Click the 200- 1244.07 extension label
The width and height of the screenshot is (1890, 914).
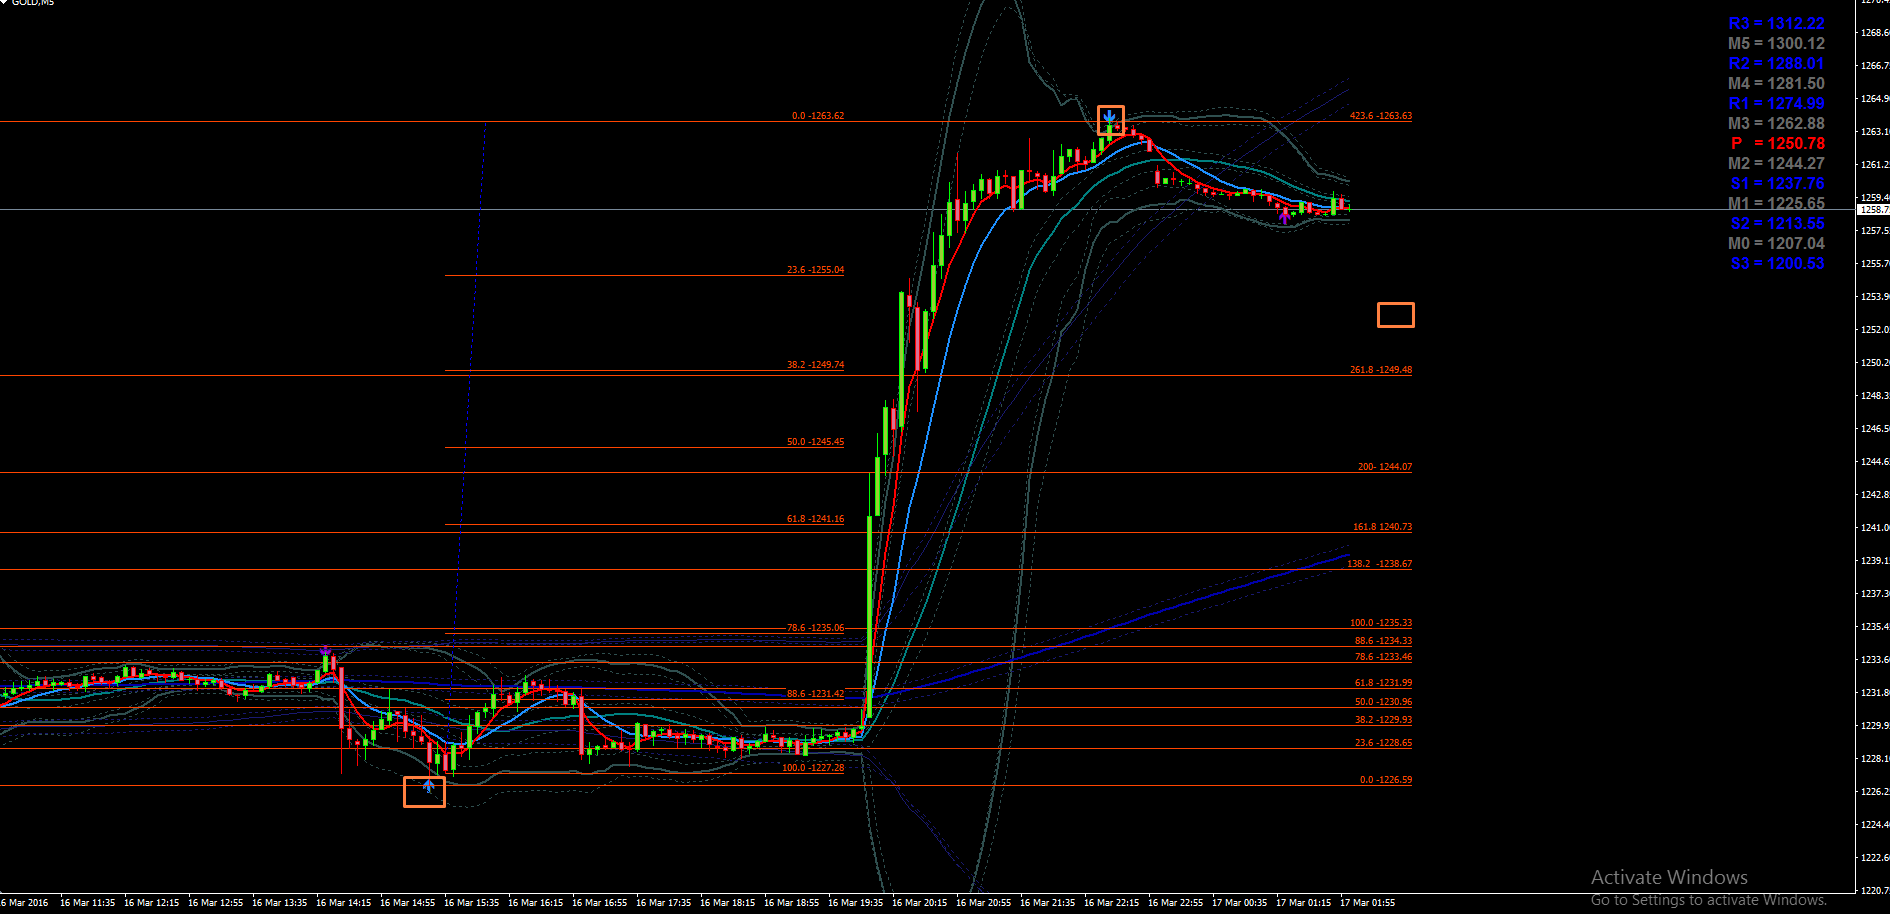point(1385,467)
